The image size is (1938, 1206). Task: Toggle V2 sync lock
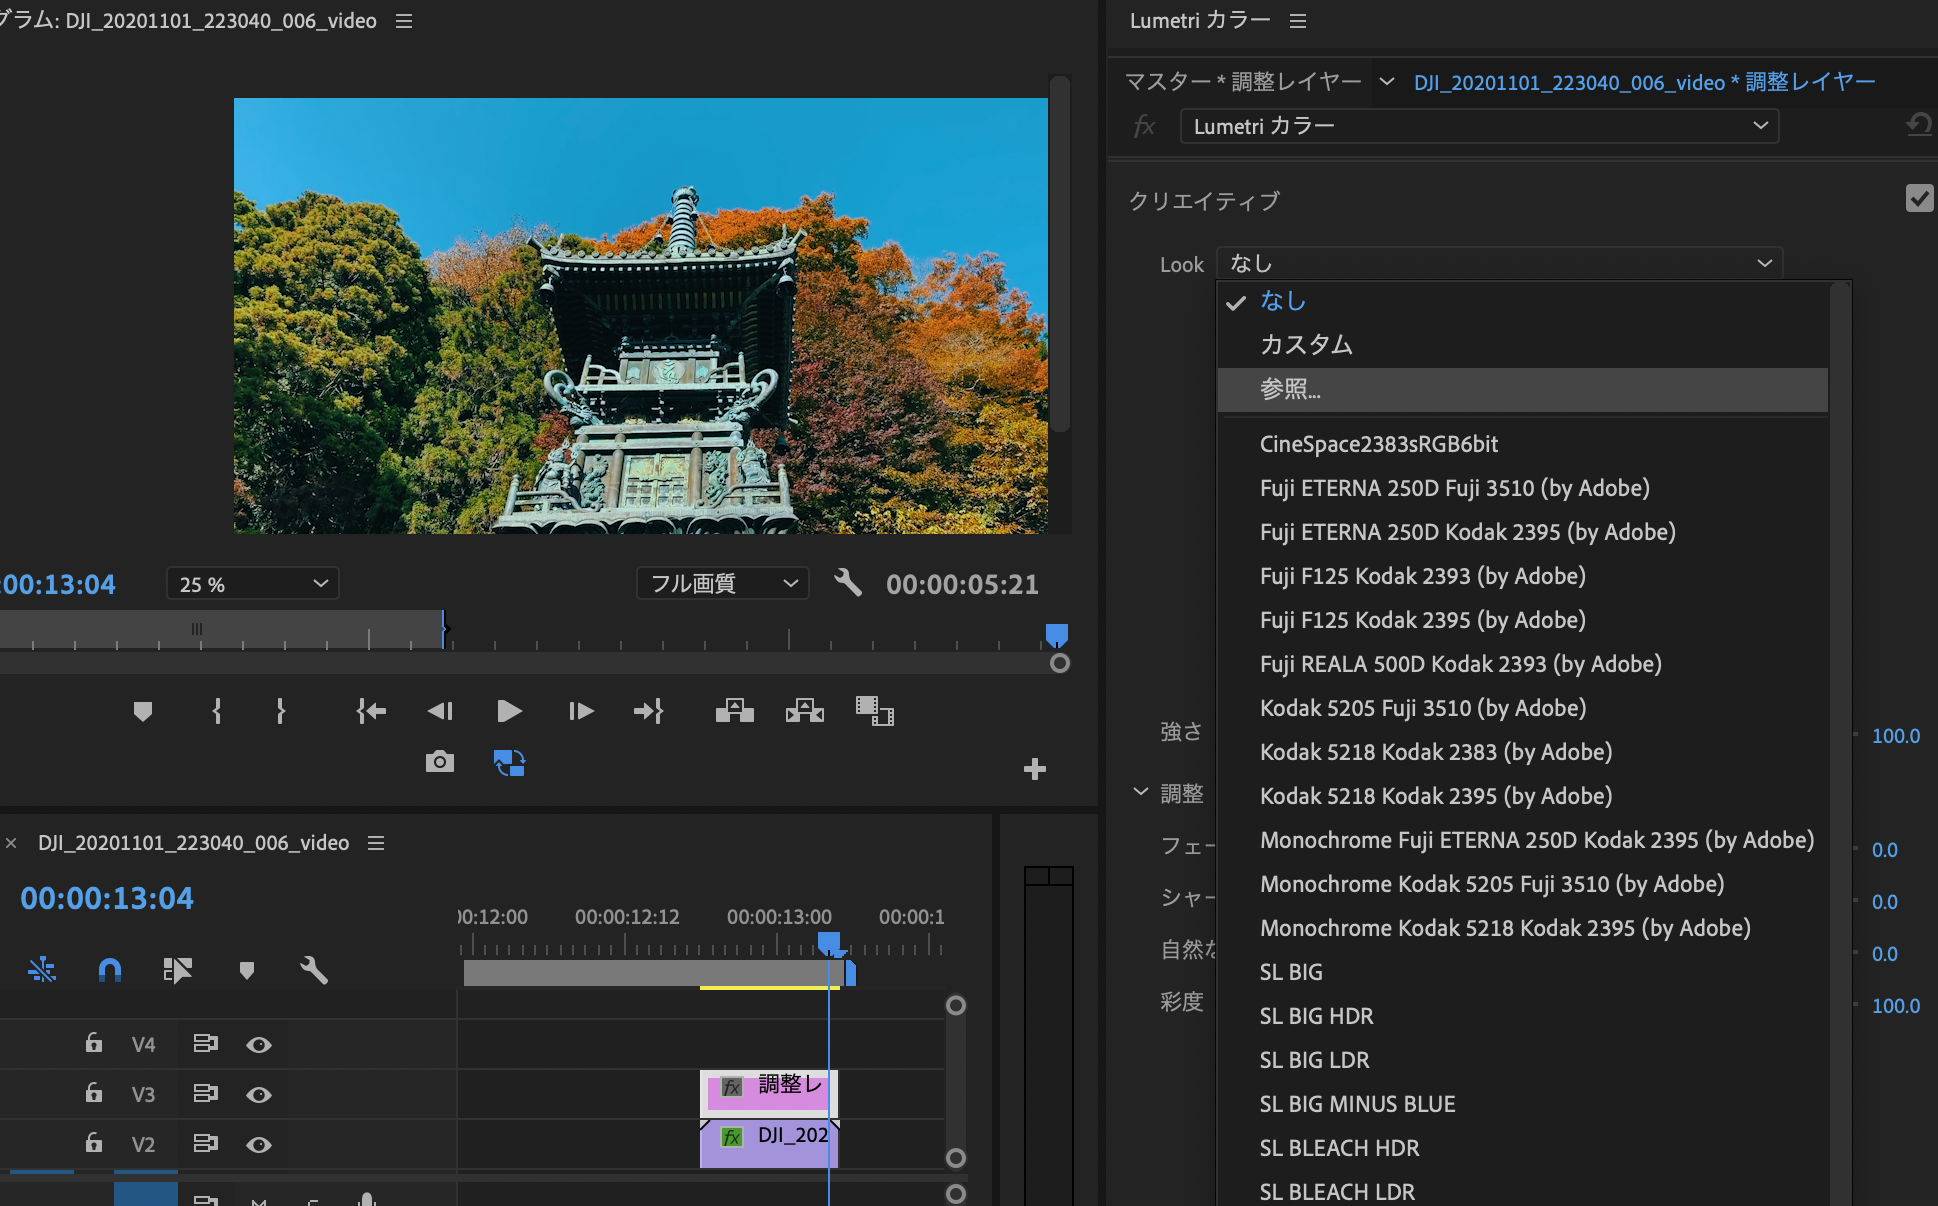[205, 1143]
